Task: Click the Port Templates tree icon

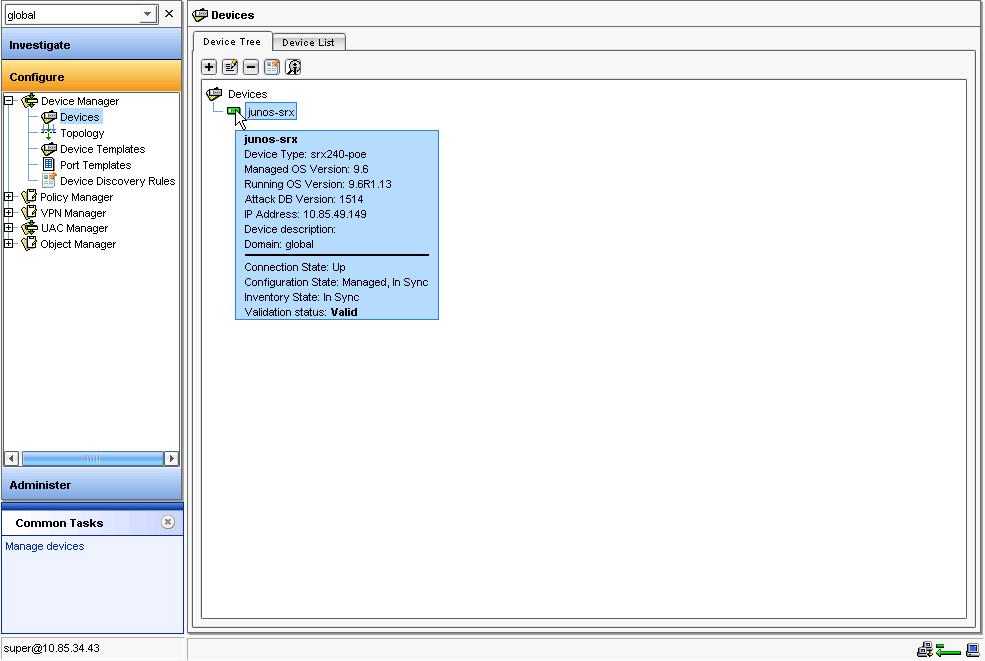Action: click(x=48, y=165)
